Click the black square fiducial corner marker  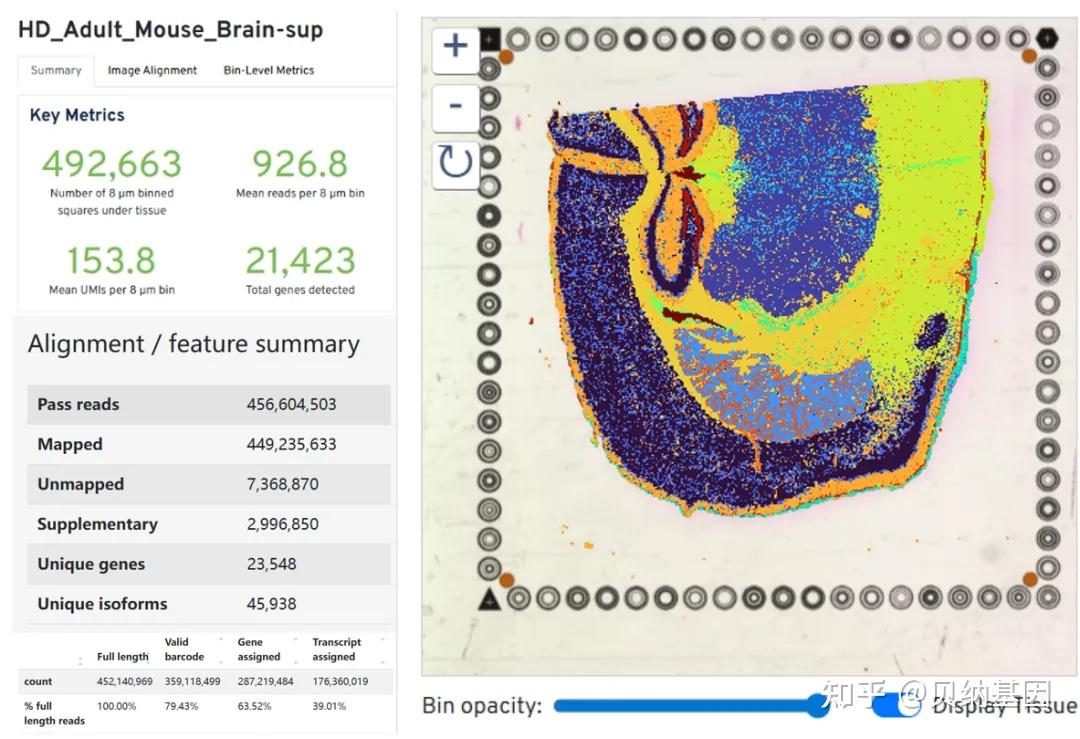pyautogui.click(x=490, y=39)
